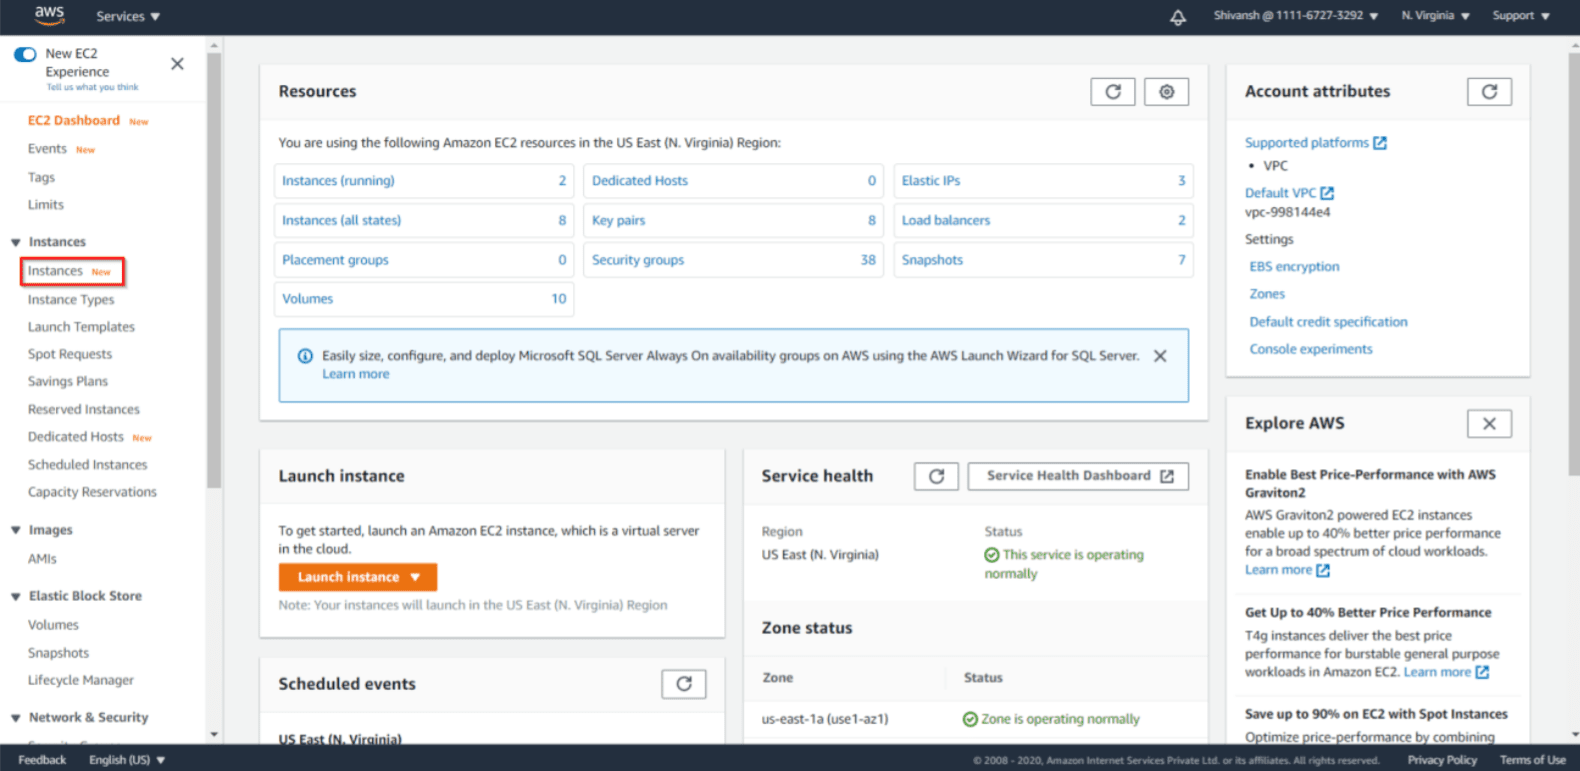
Task: Select Launch Templates in sidebar
Action: pyautogui.click(x=81, y=327)
